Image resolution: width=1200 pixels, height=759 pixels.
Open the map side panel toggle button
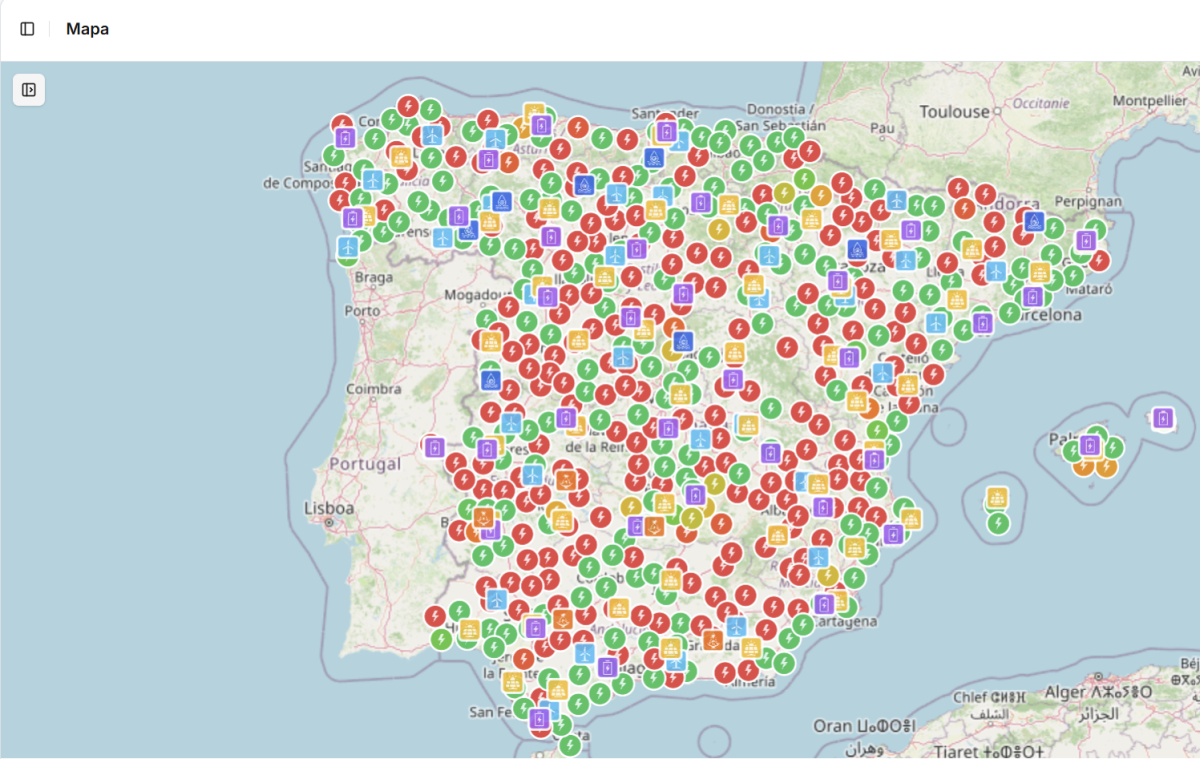pyautogui.click(x=29, y=90)
